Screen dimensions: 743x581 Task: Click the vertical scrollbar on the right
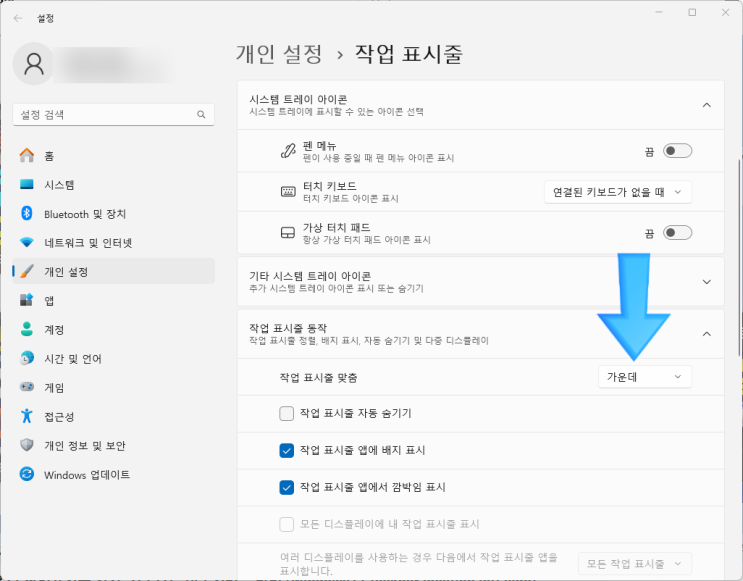click(739, 258)
